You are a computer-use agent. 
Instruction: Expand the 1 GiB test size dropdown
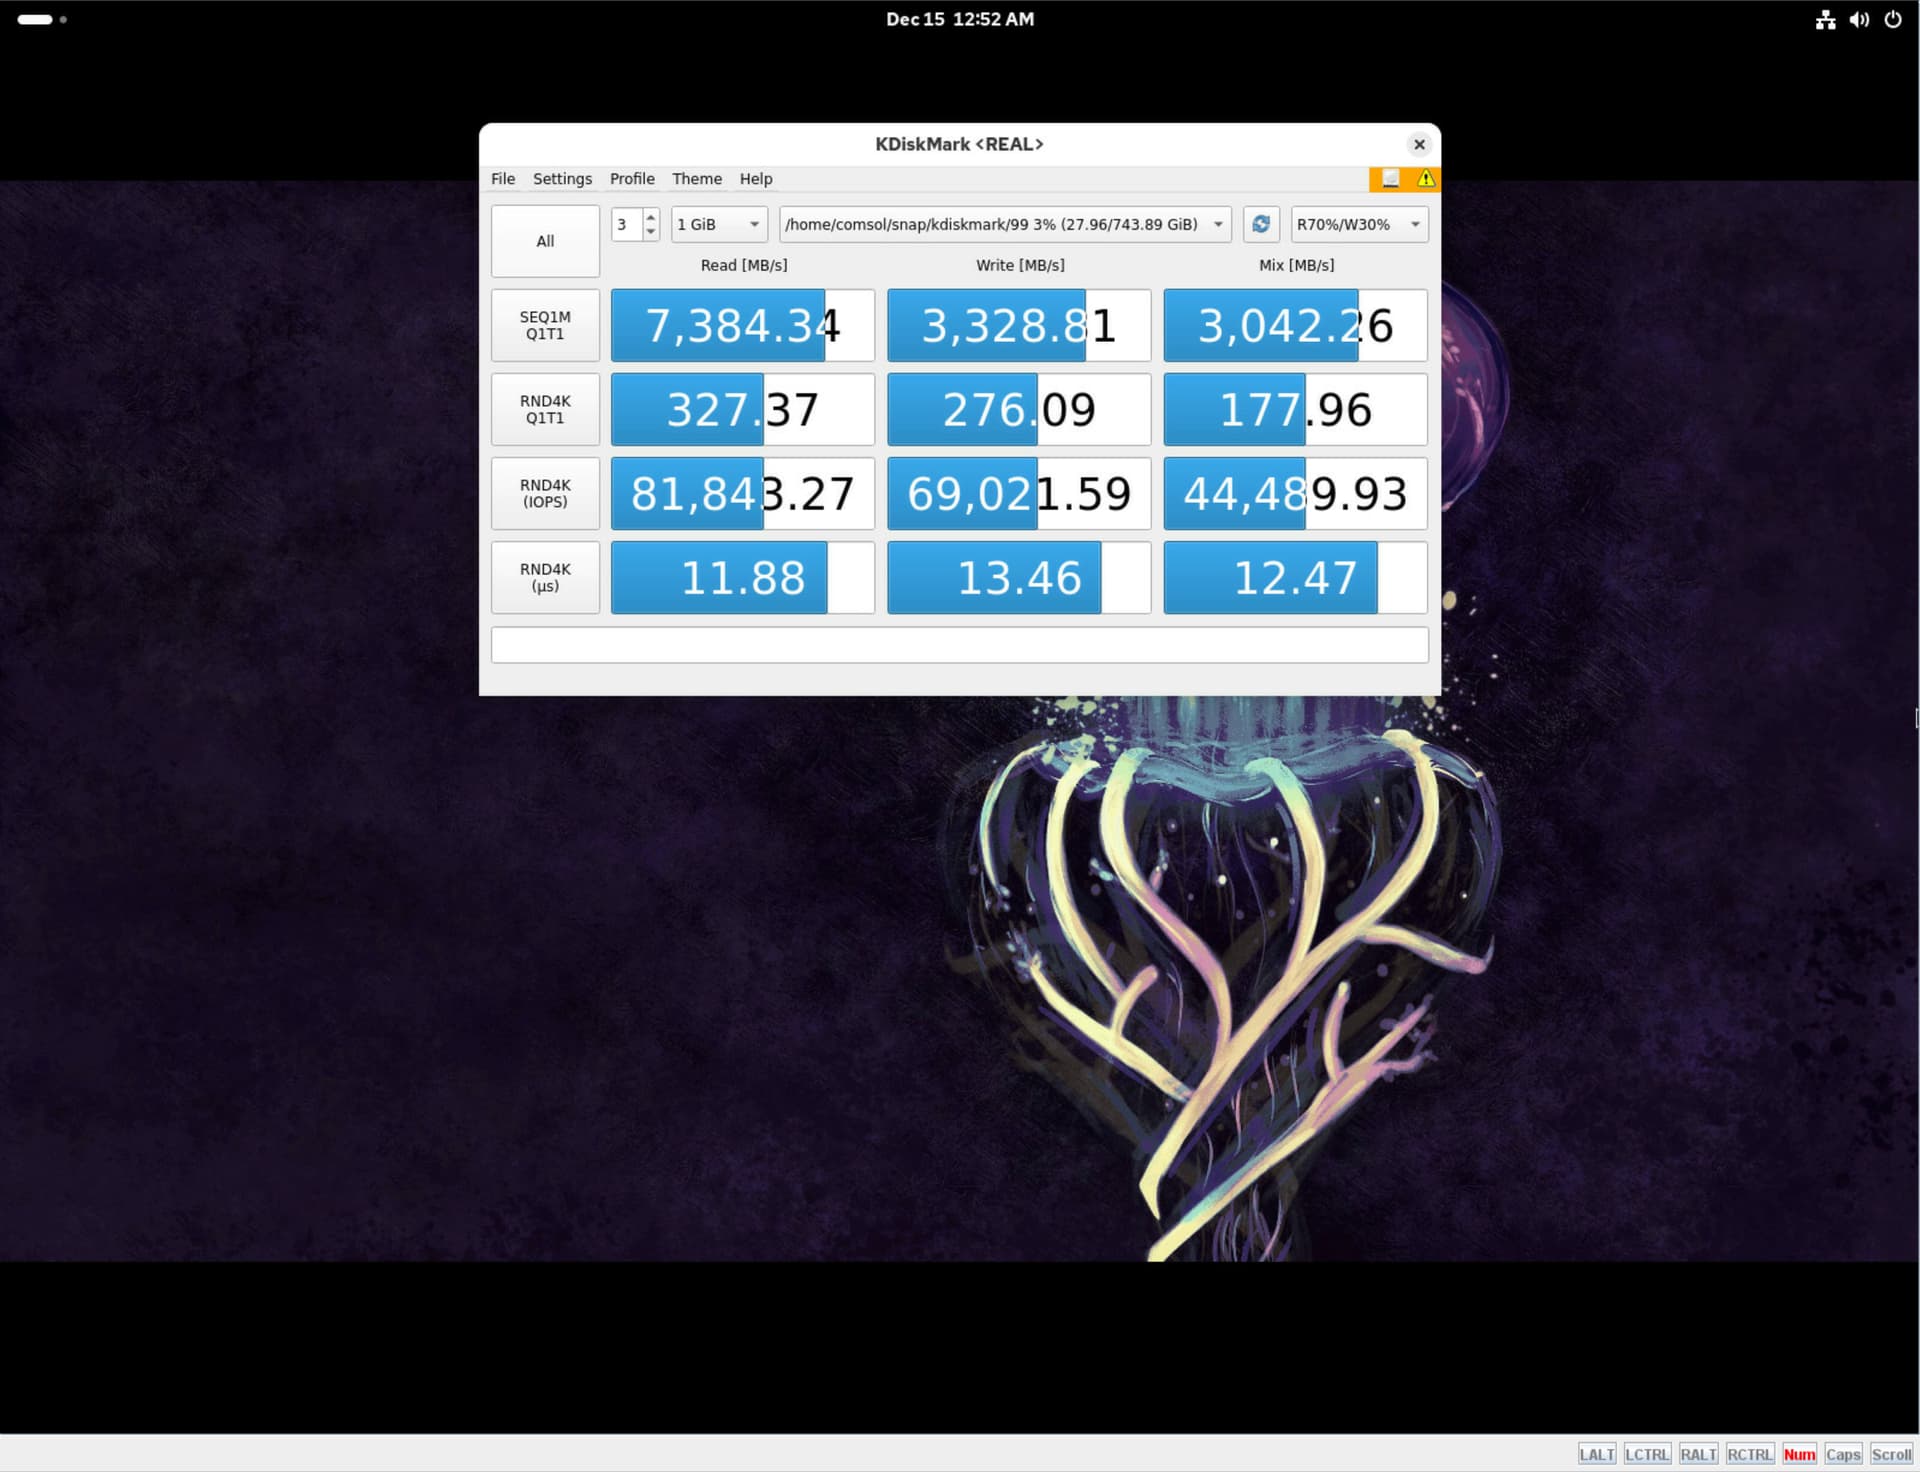point(719,224)
